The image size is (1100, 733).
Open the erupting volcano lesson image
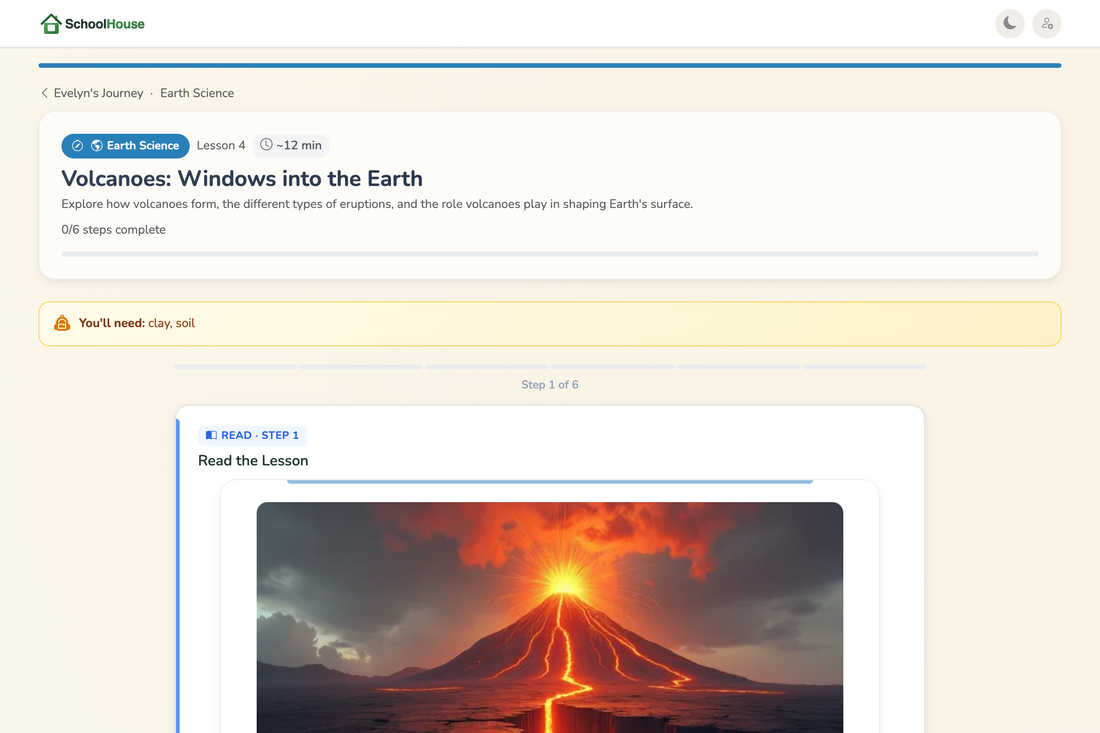(x=550, y=617)
